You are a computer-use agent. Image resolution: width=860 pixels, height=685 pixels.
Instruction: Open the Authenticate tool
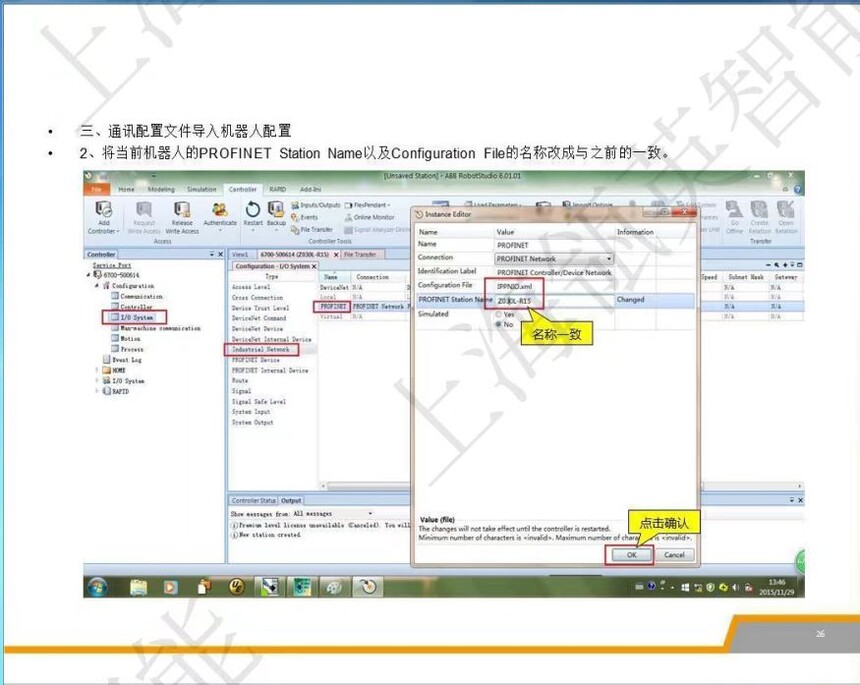(x=220, y=215)
